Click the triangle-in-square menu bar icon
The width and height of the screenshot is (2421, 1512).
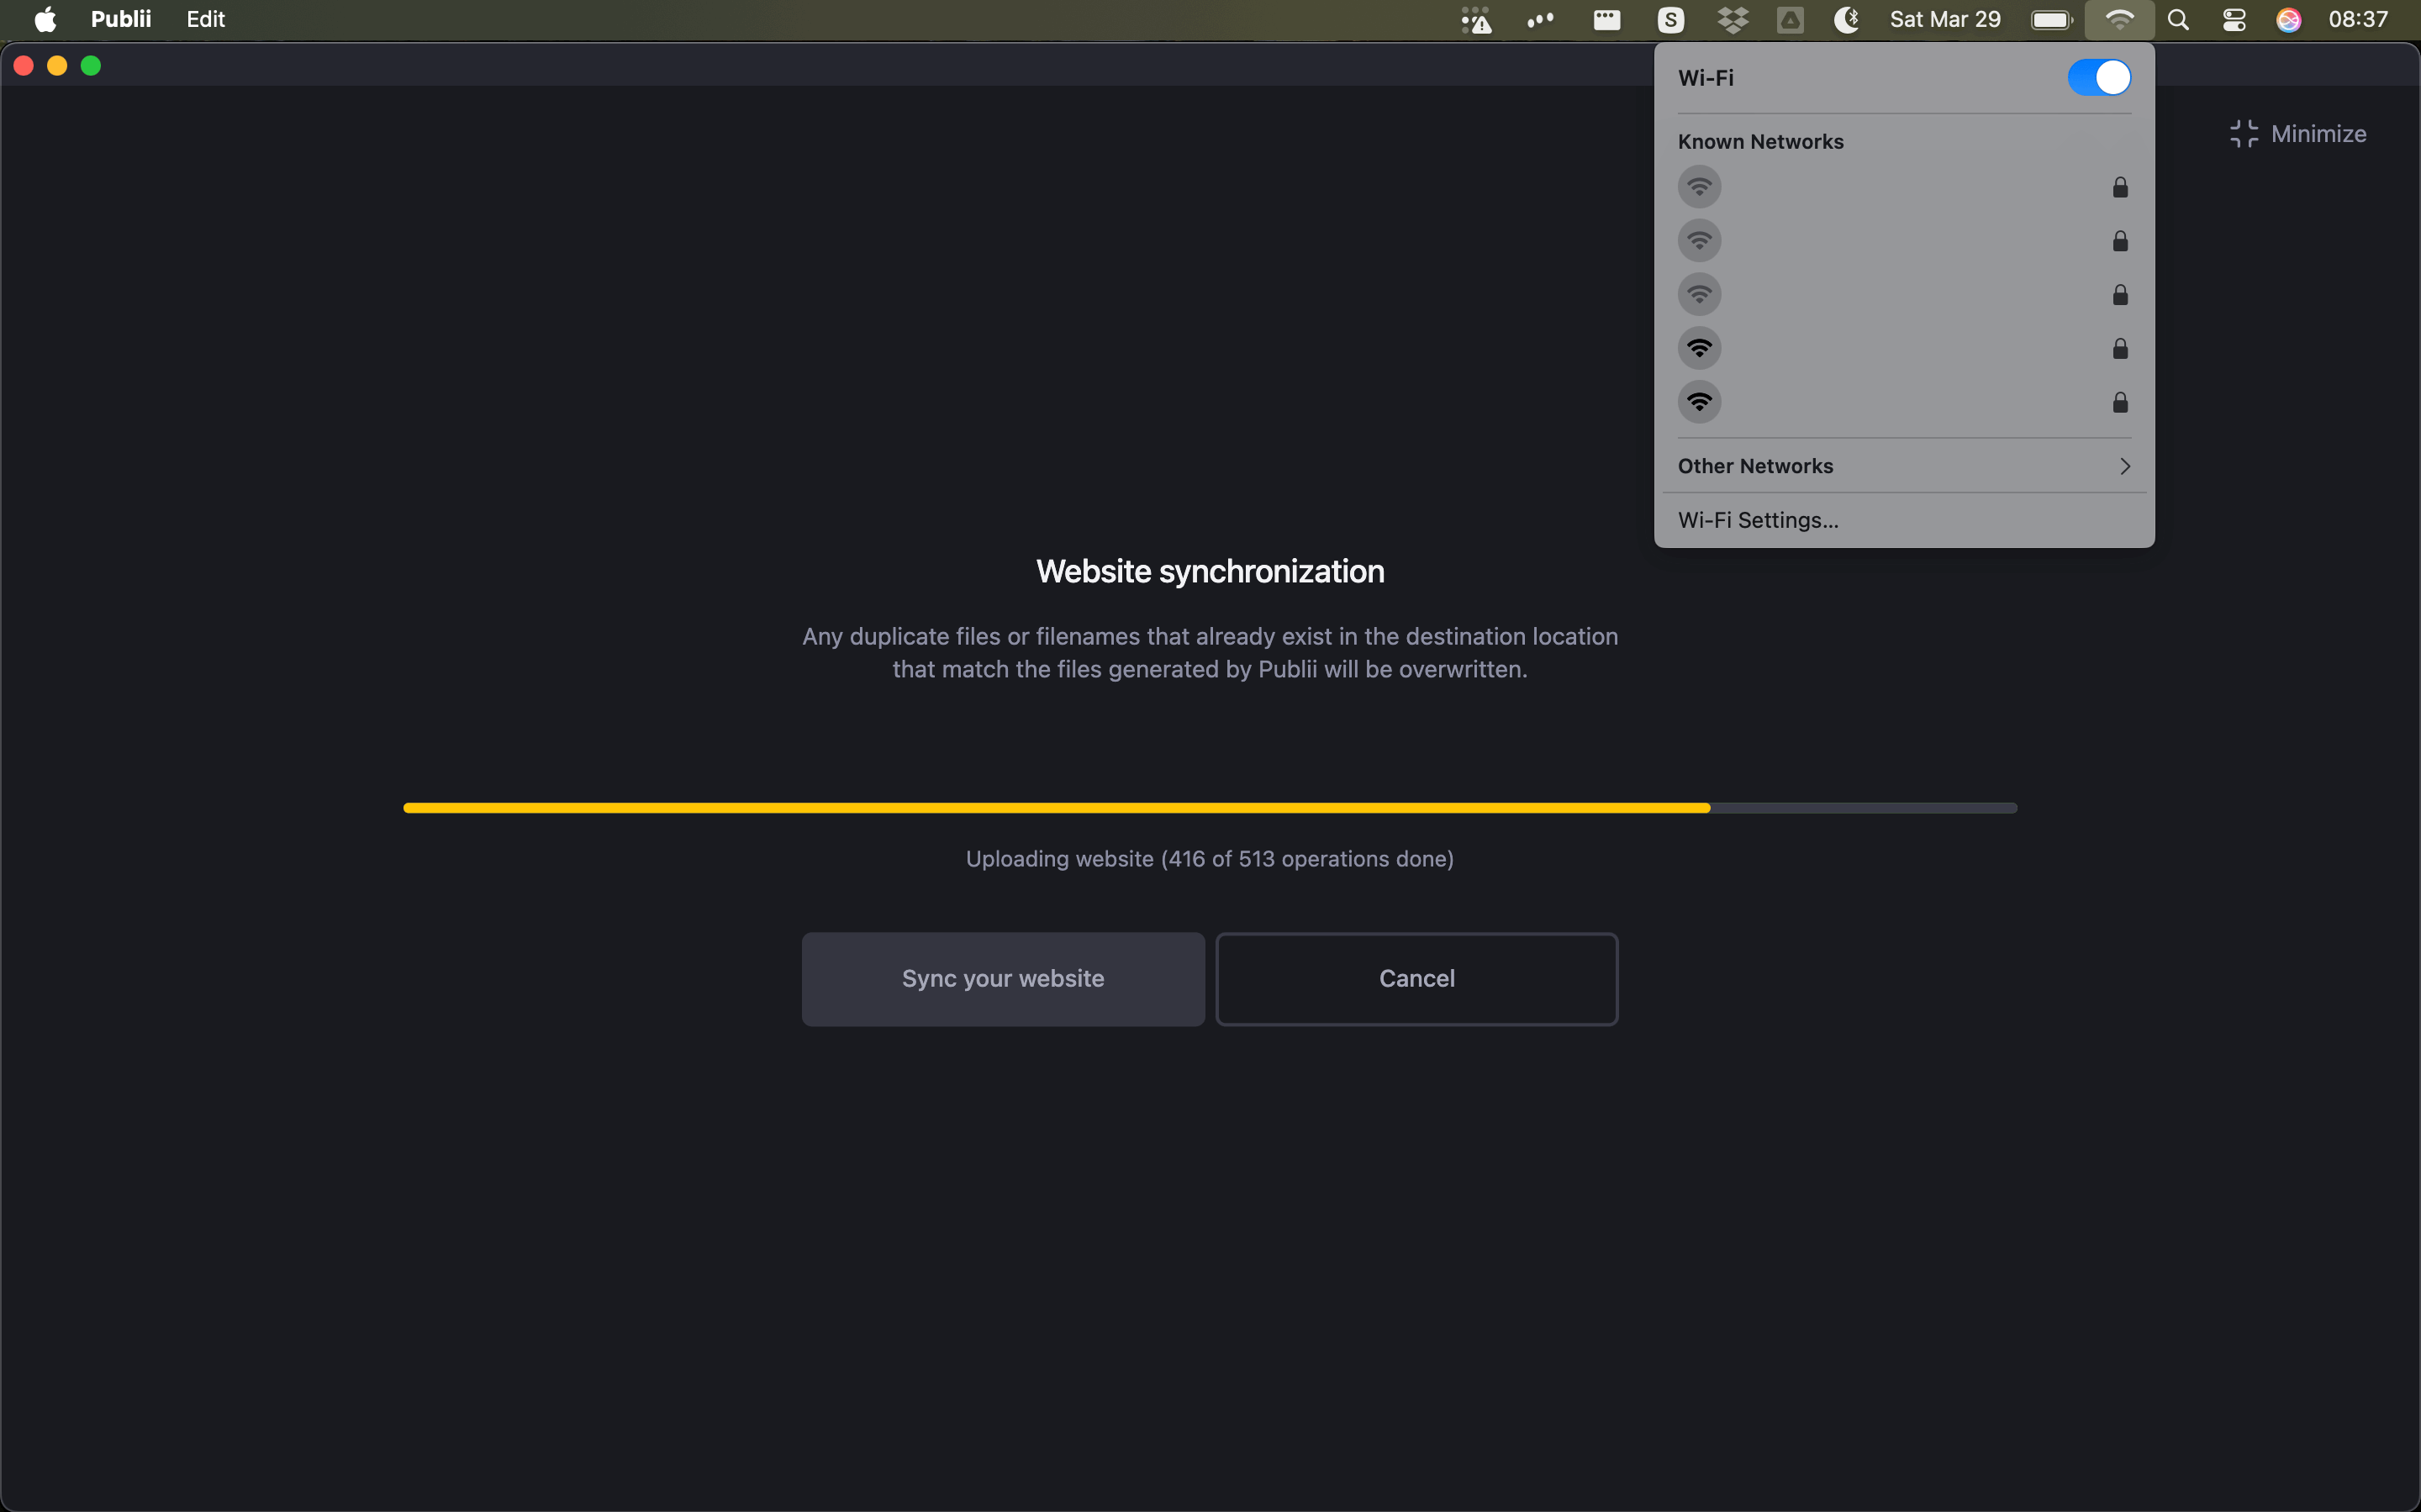point(1790,20)
